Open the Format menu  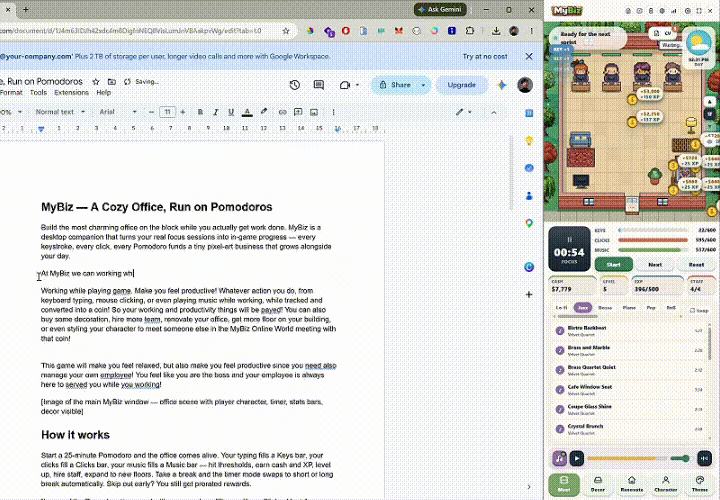[x=11, y=92]
